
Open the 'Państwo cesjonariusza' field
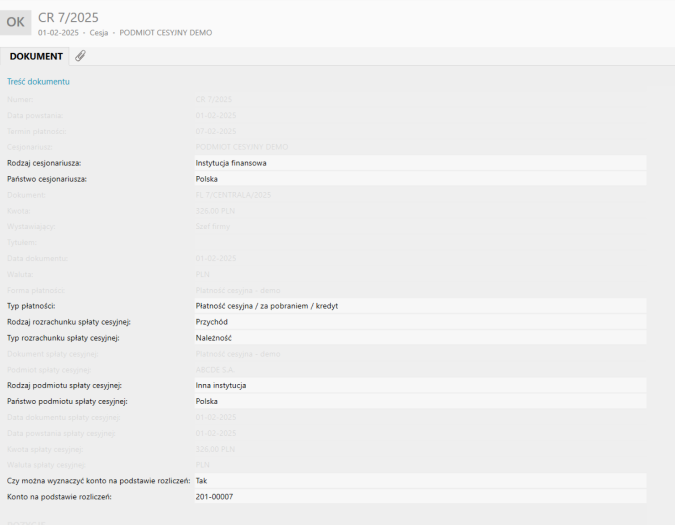point(418,179)
